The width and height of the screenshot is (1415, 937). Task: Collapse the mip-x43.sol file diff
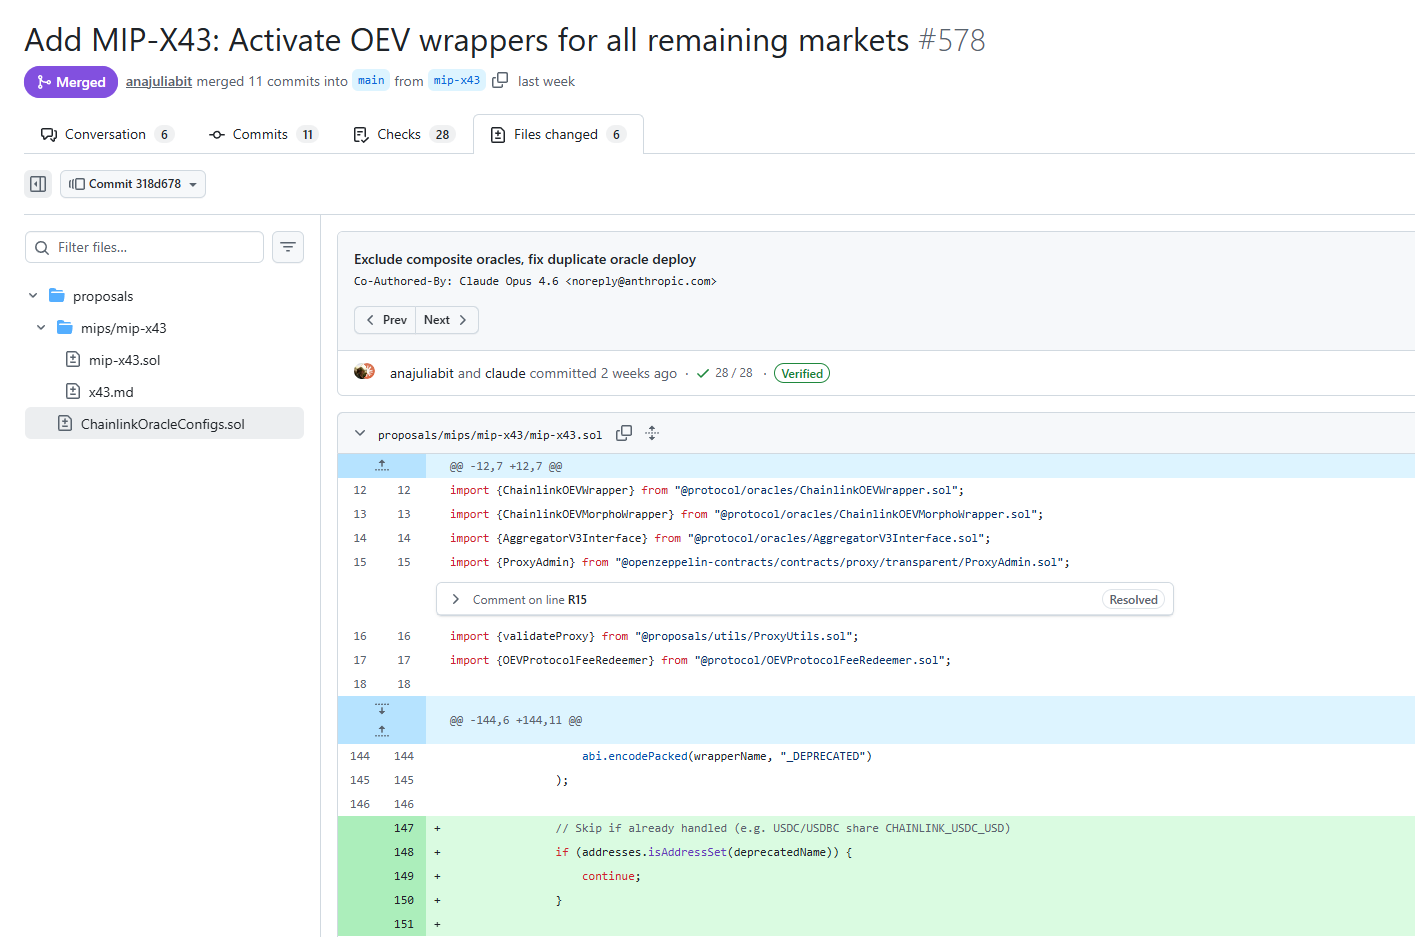coord(360,433)
